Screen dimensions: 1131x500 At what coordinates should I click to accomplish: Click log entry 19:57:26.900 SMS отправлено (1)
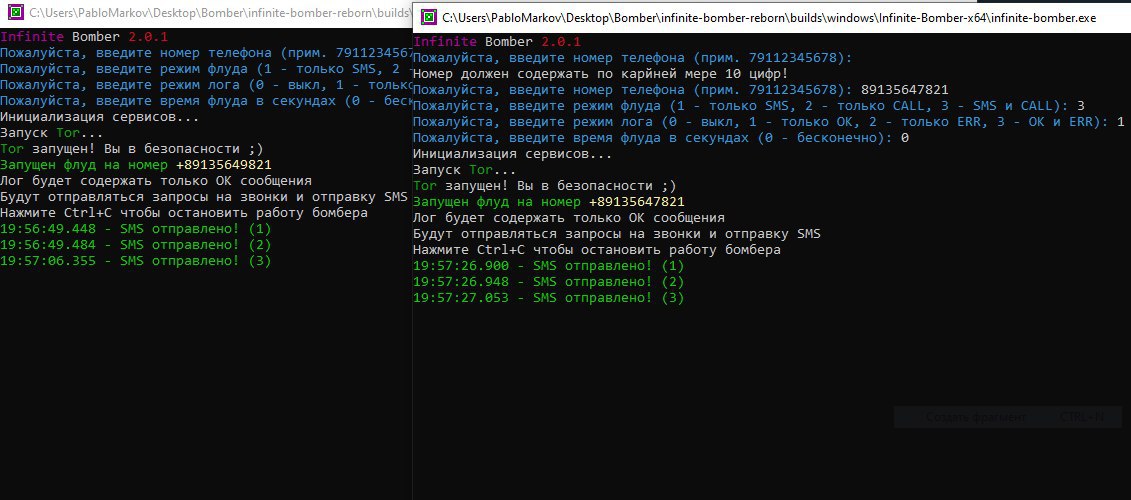[548, 266]
